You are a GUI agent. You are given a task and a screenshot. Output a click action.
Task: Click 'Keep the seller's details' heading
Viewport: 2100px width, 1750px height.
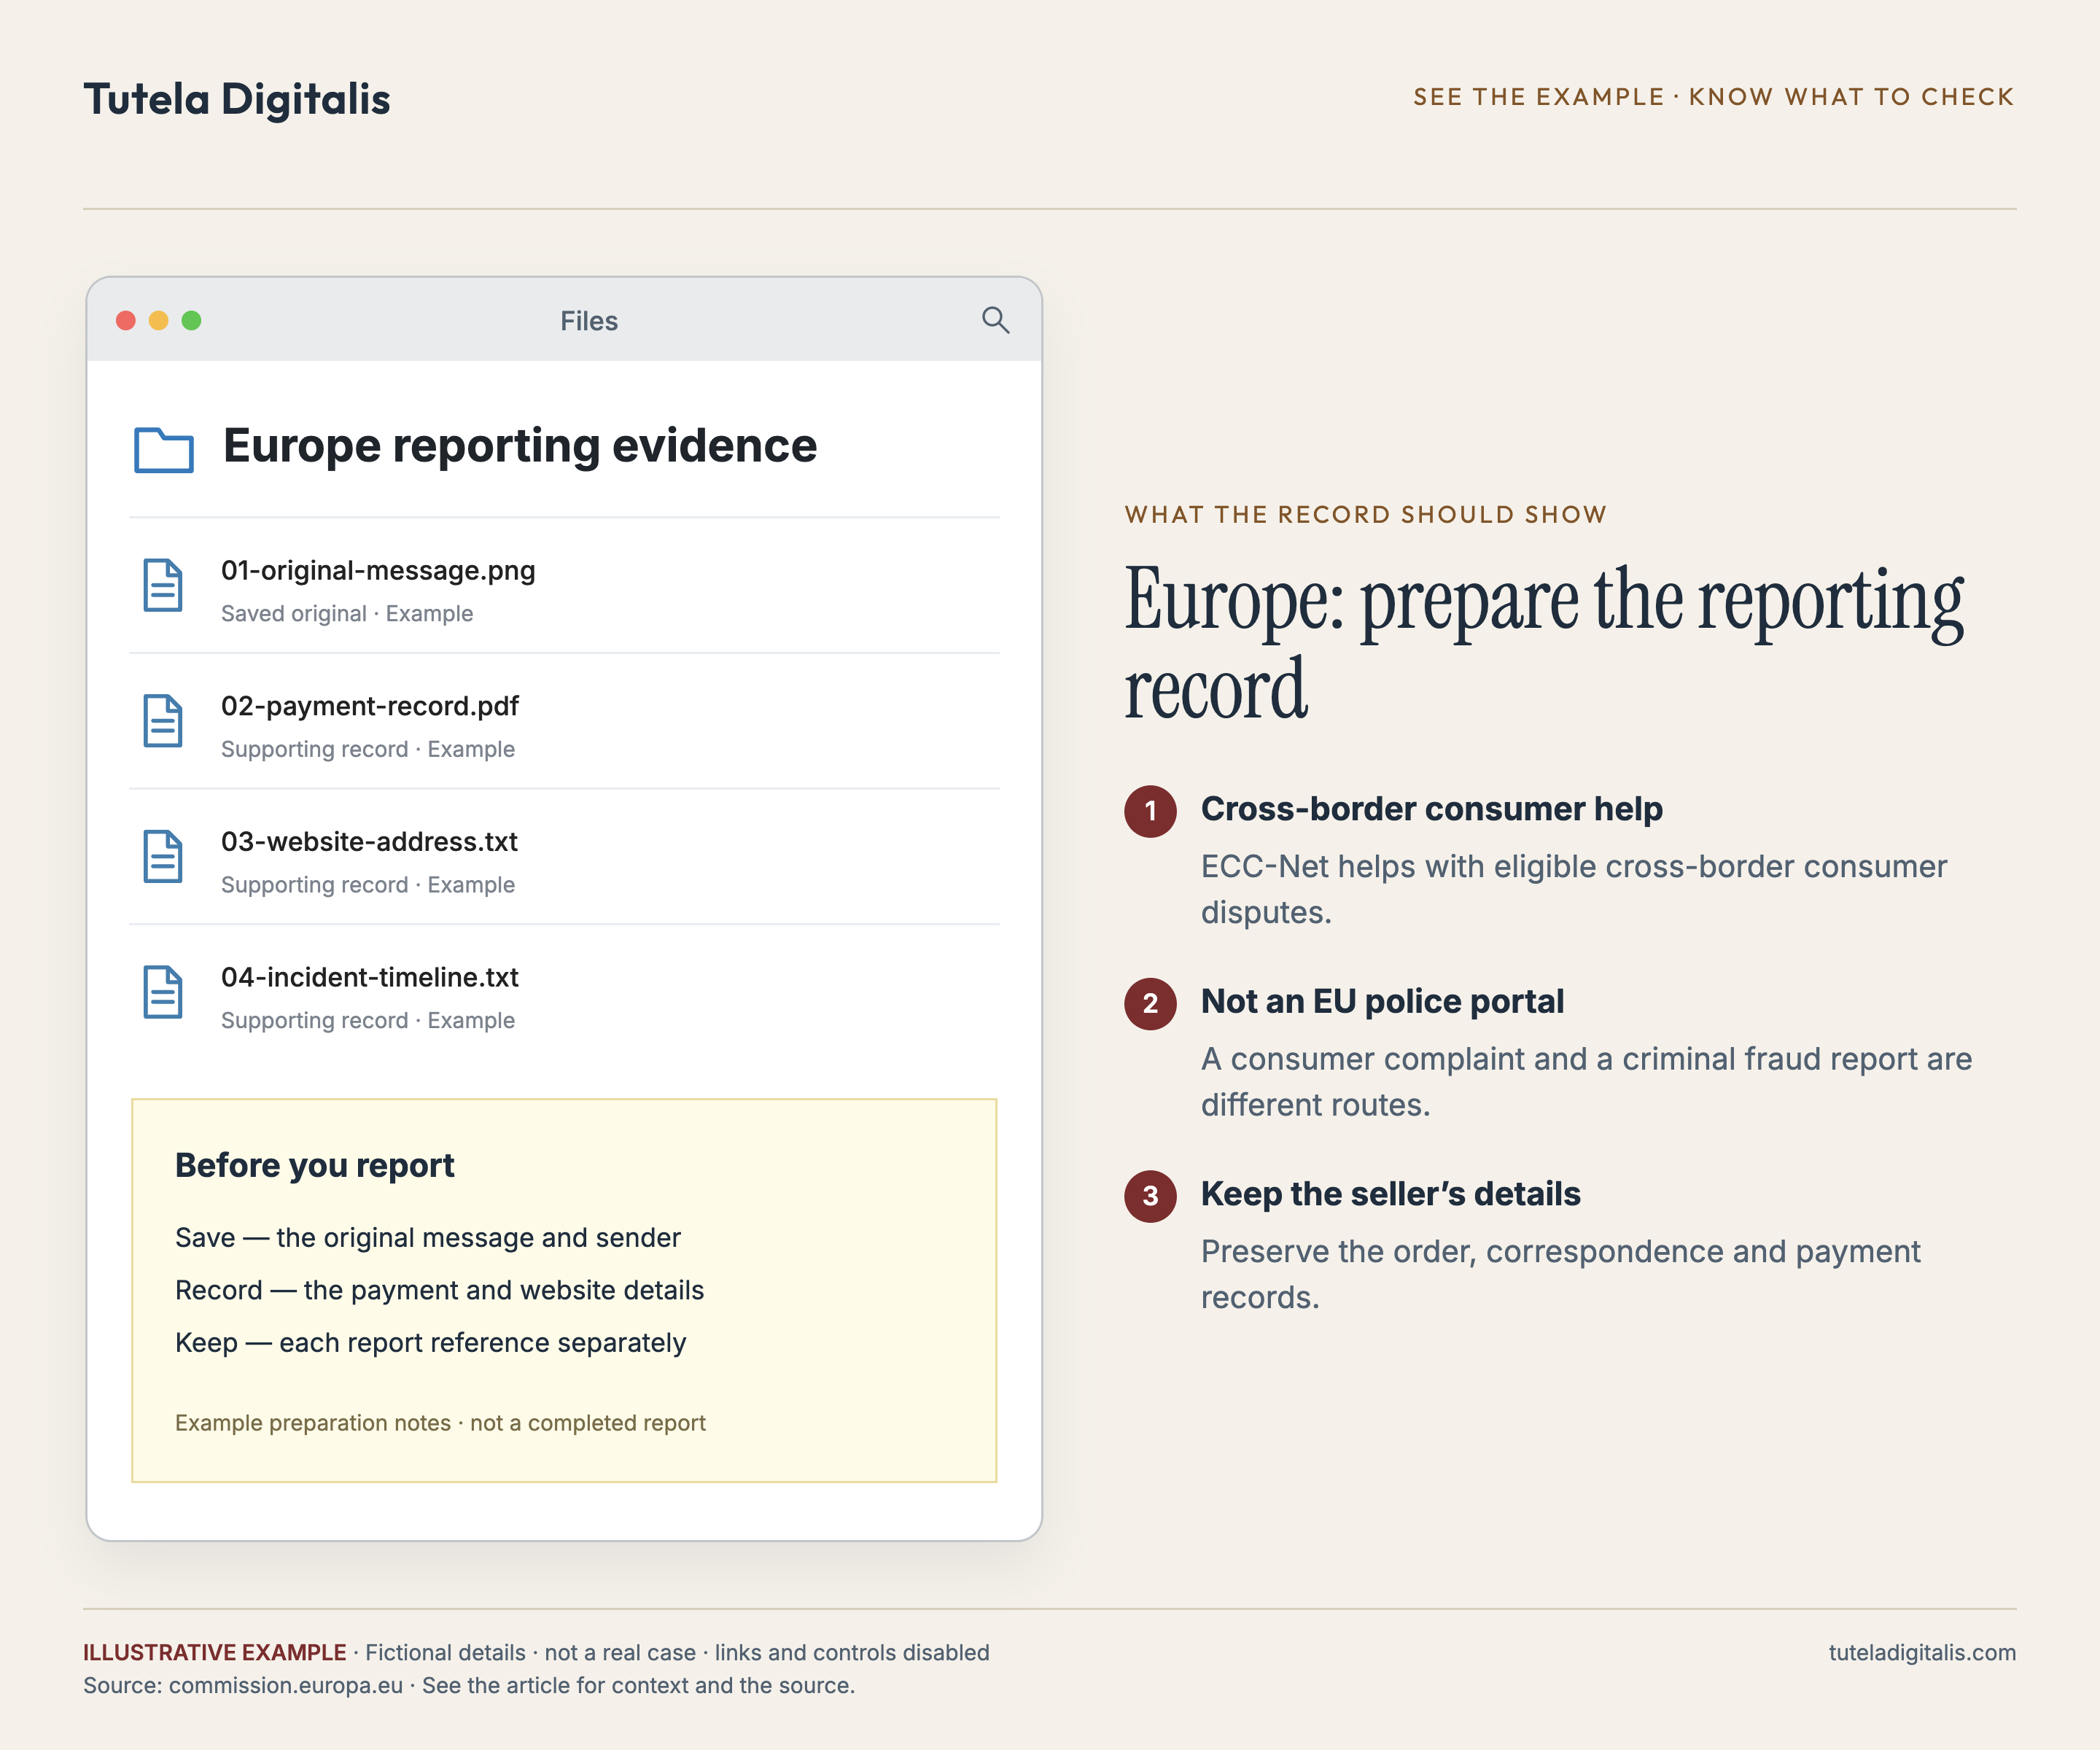tap(1391, 1194)
